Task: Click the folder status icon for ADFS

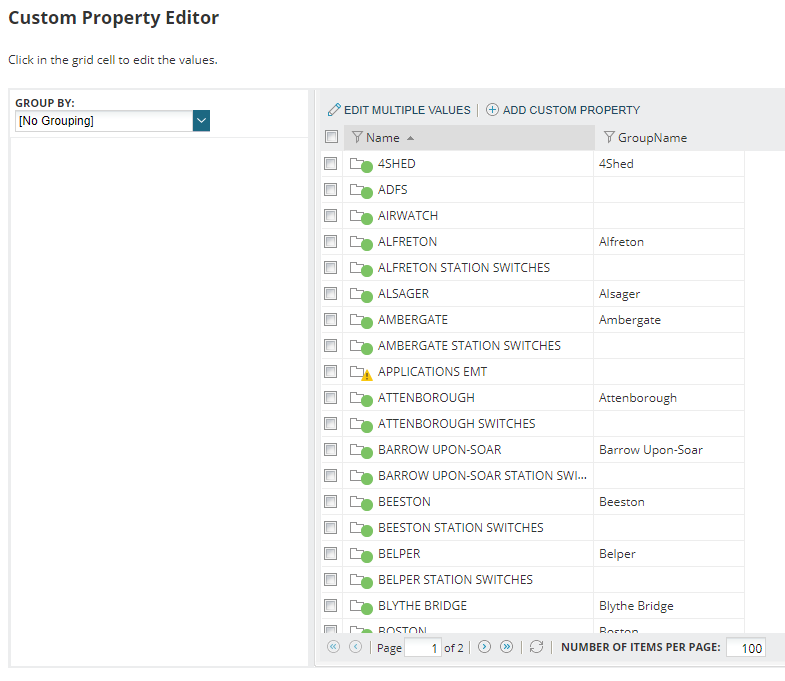Action: pos(361,190)
